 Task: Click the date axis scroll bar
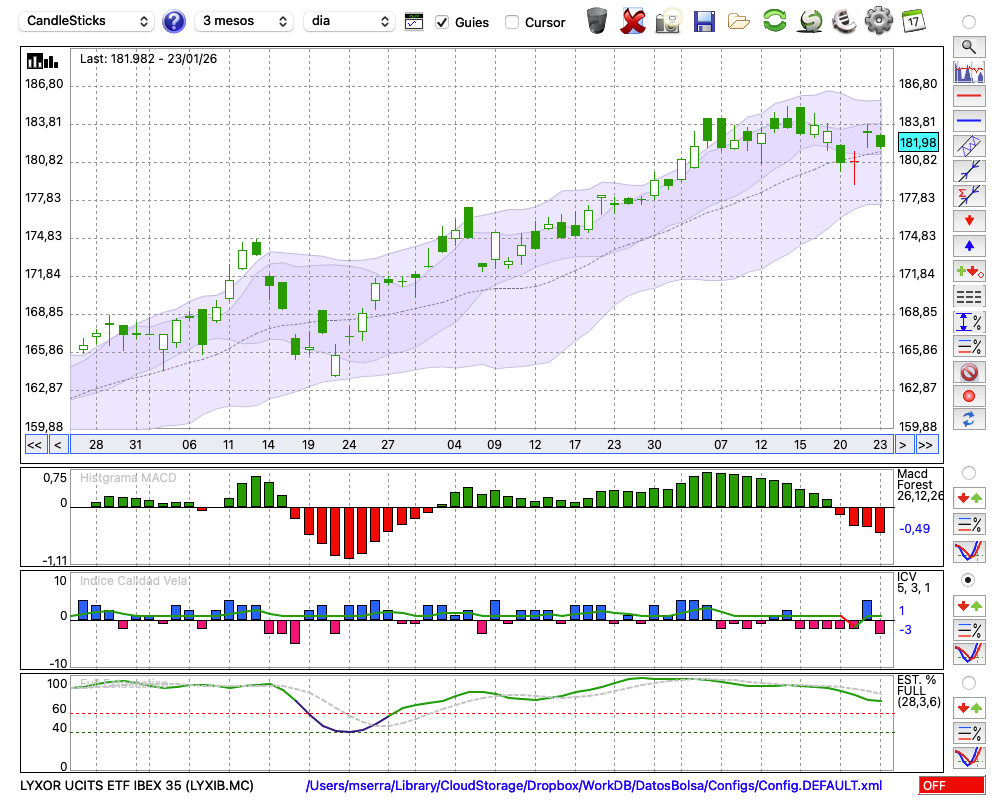tap(482, 445)
